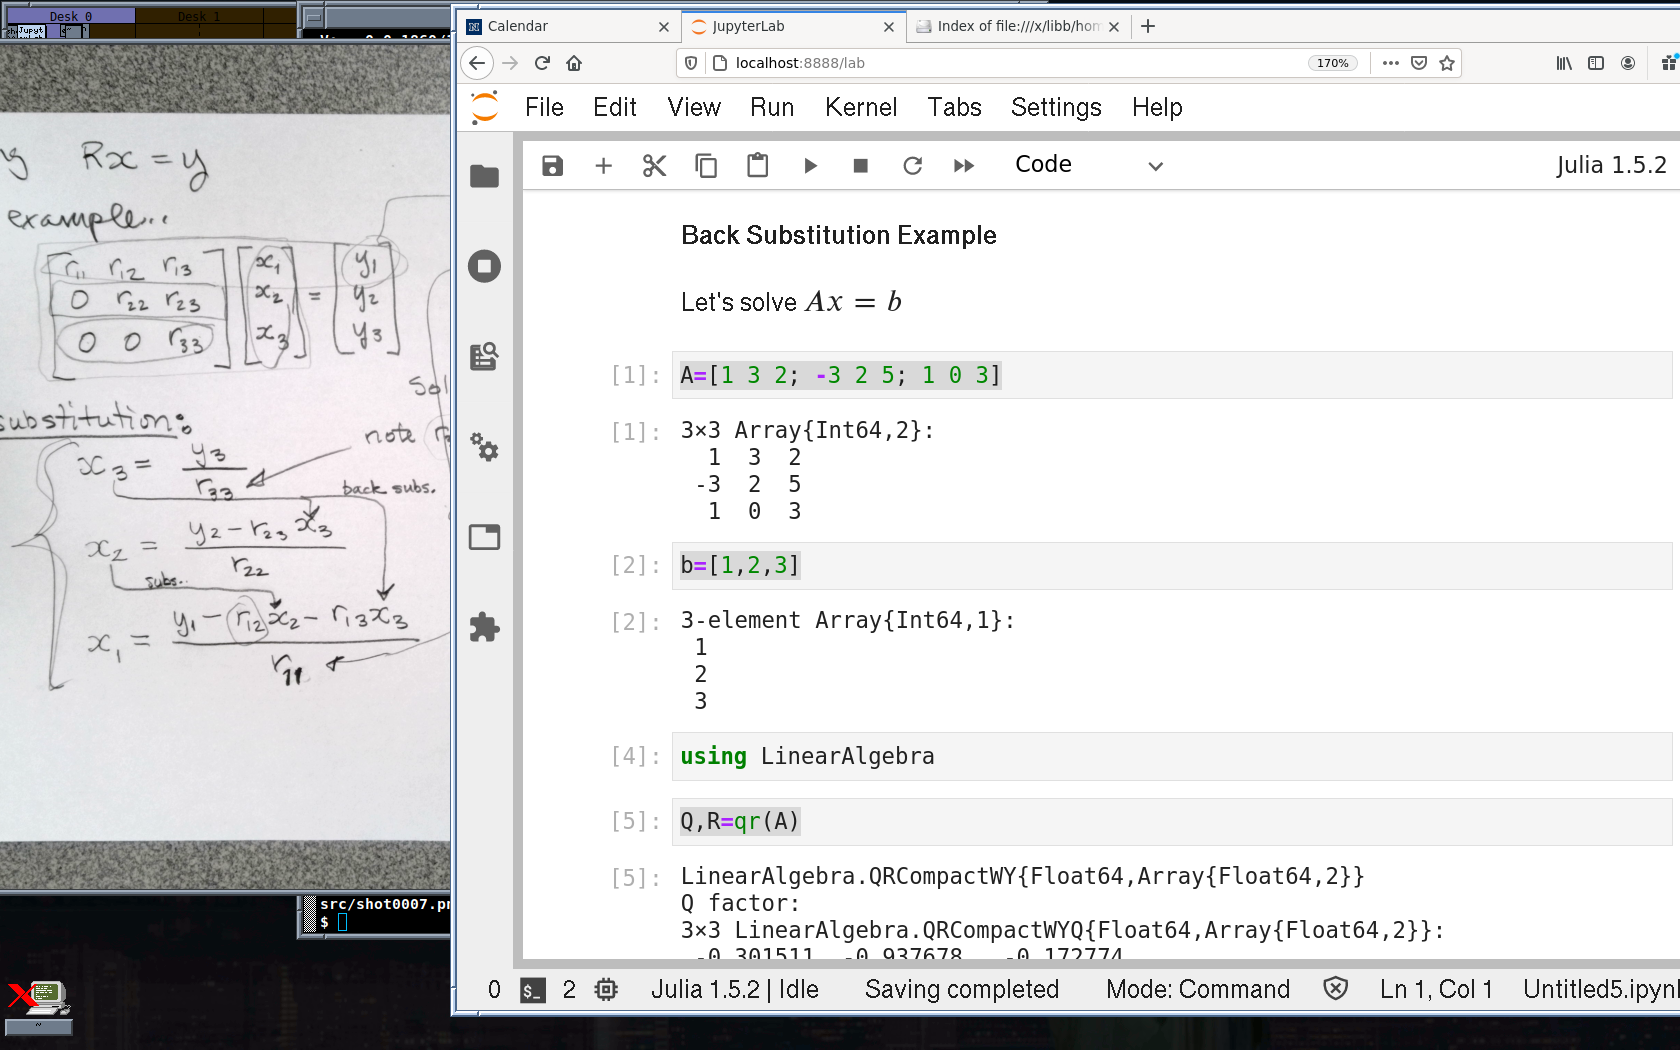Open Firefox page actions ellipsis menu
This screenshot has width=1680, height=1050.
[x=1390, y=63]
